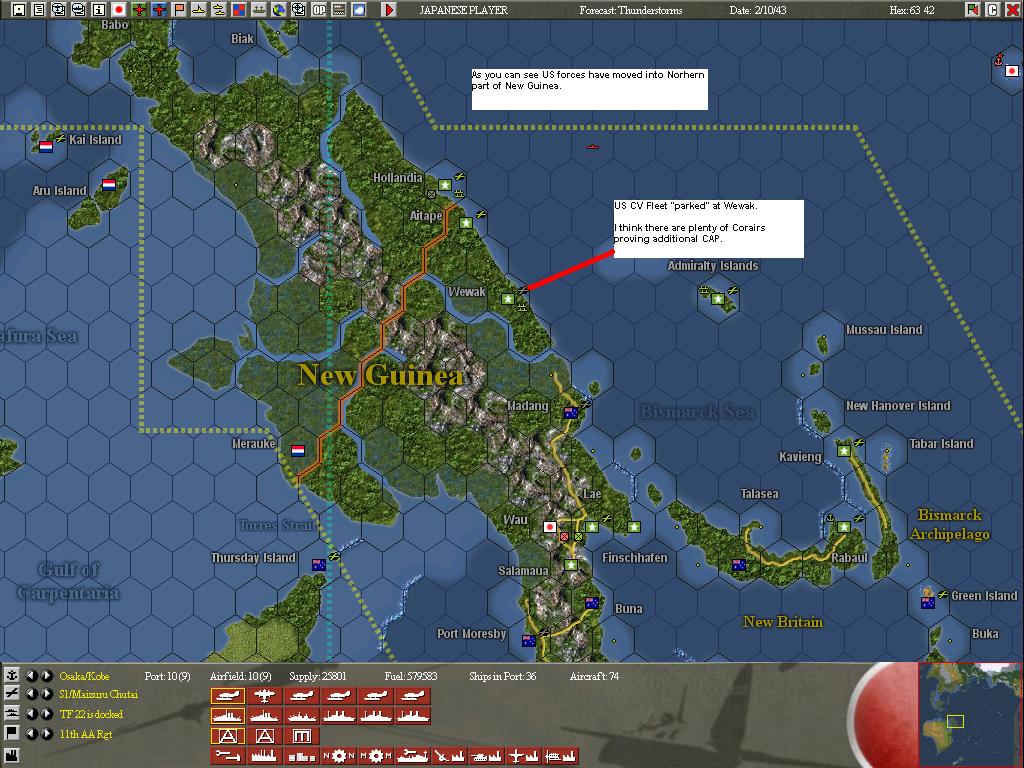Click the Aitape base star marker
The height and width of the screenshot is (768, 1024).
[466, 223]
